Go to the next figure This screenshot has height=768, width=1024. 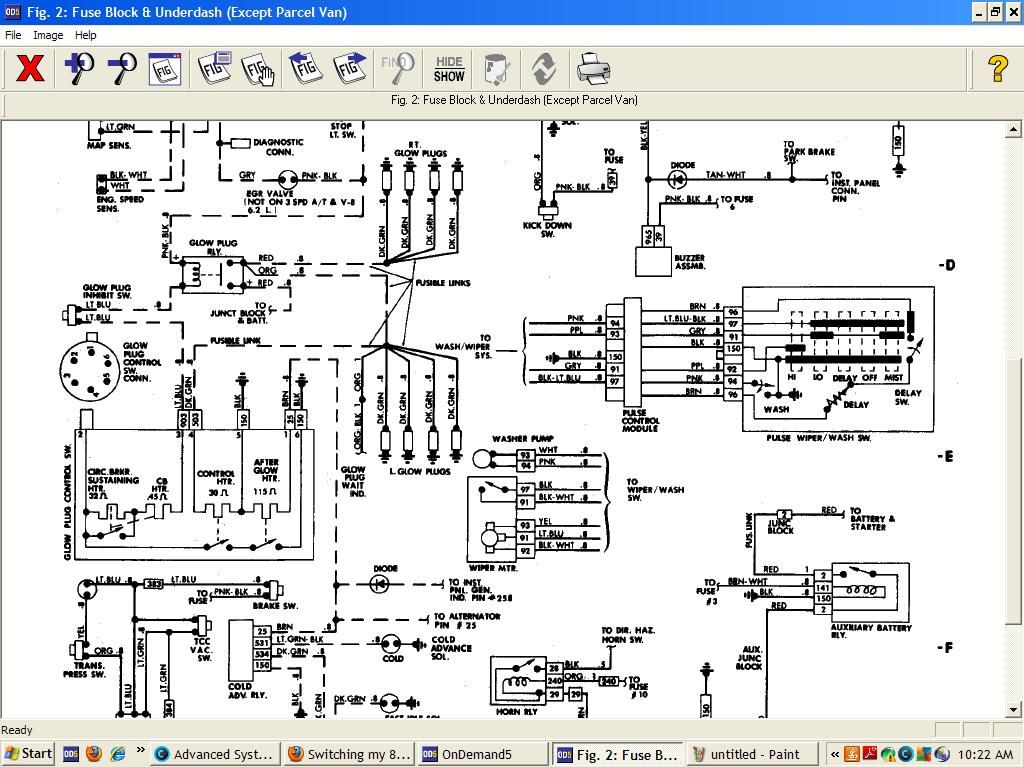click(x=349, y=69)
